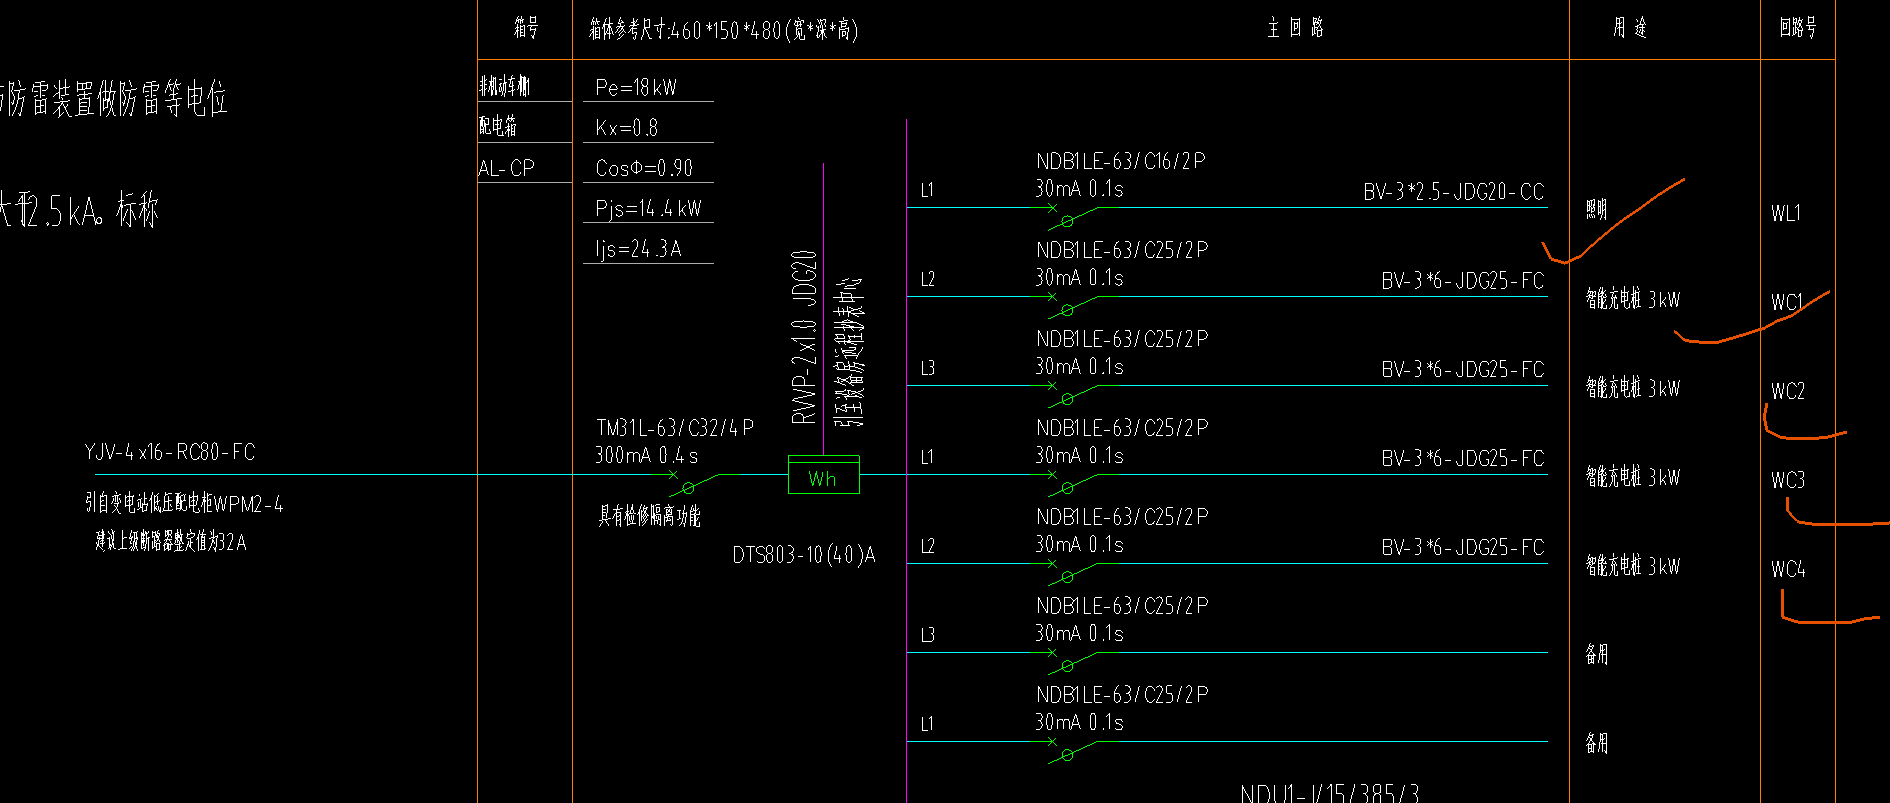Select the TM31L-63/C32/4P breaker label
The width and height of the screenshot is (1890, 803).
point(675,428)
